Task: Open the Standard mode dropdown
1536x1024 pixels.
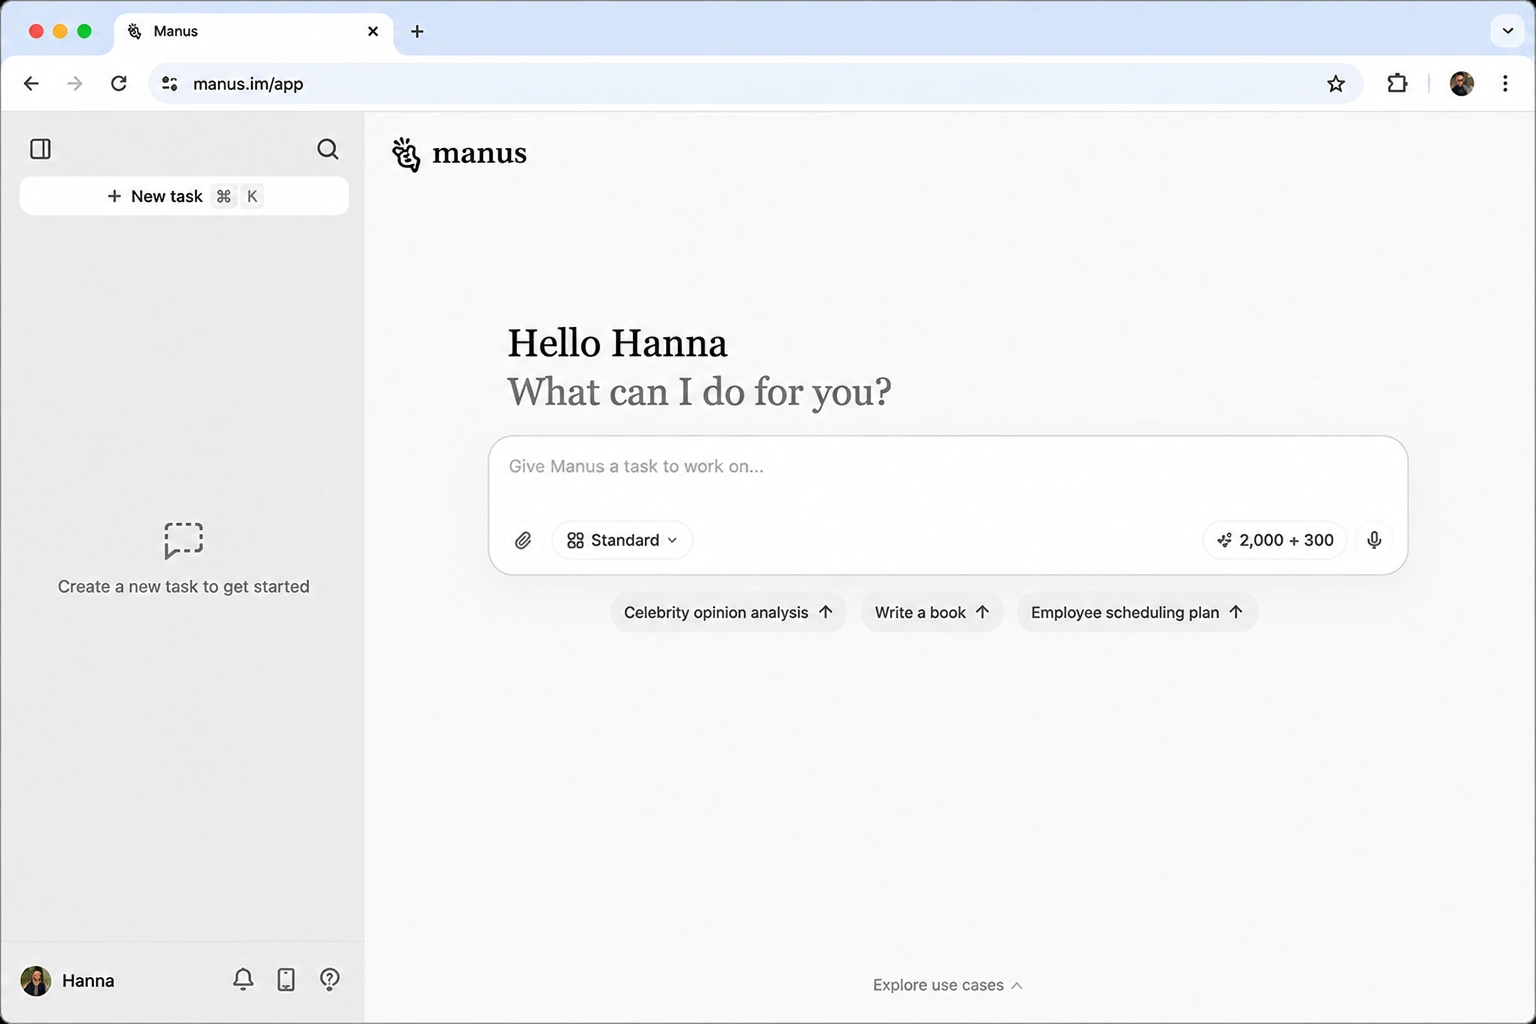Action: point(622,540)
